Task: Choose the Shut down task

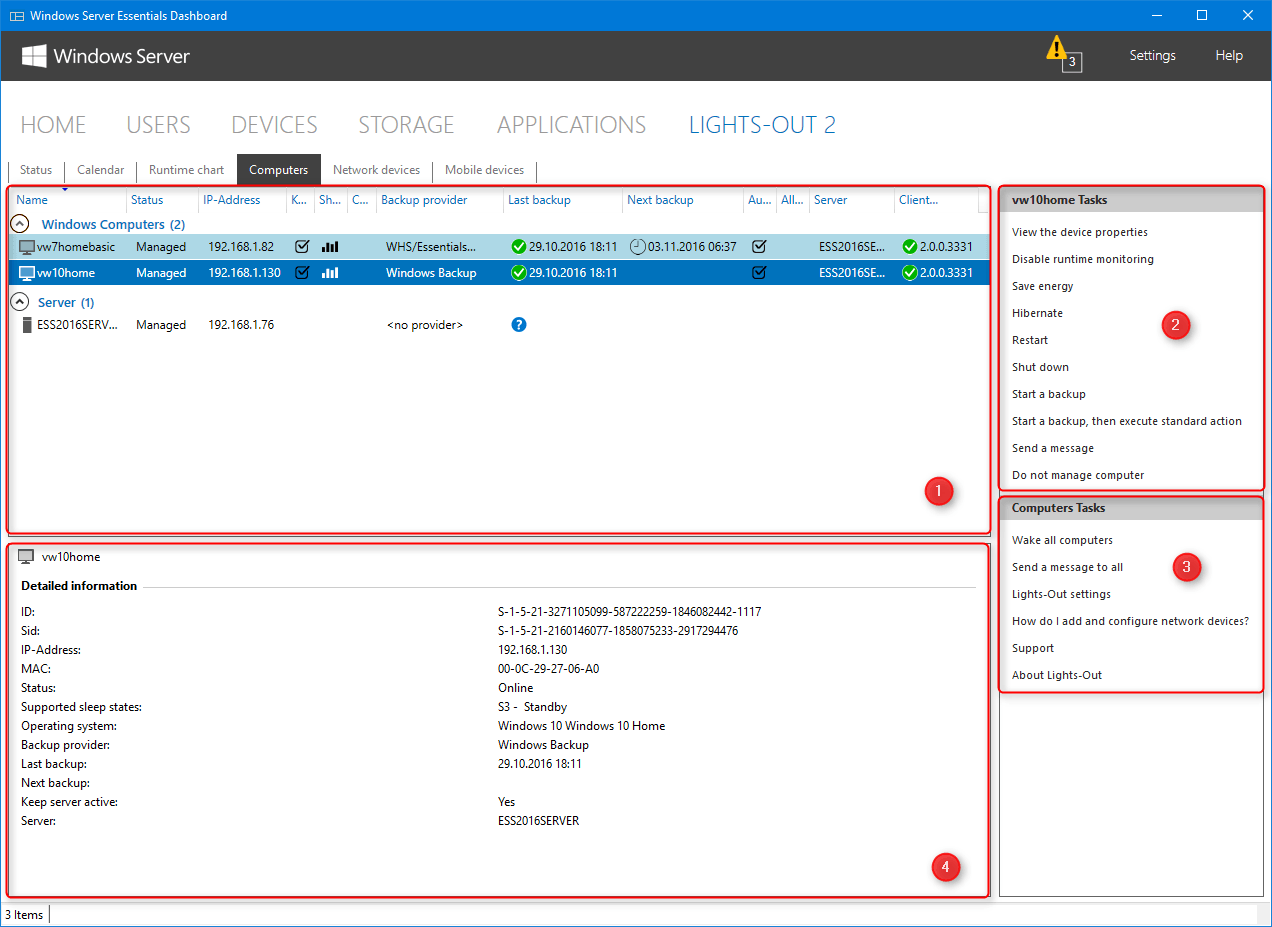Action: click(1041, 367)
